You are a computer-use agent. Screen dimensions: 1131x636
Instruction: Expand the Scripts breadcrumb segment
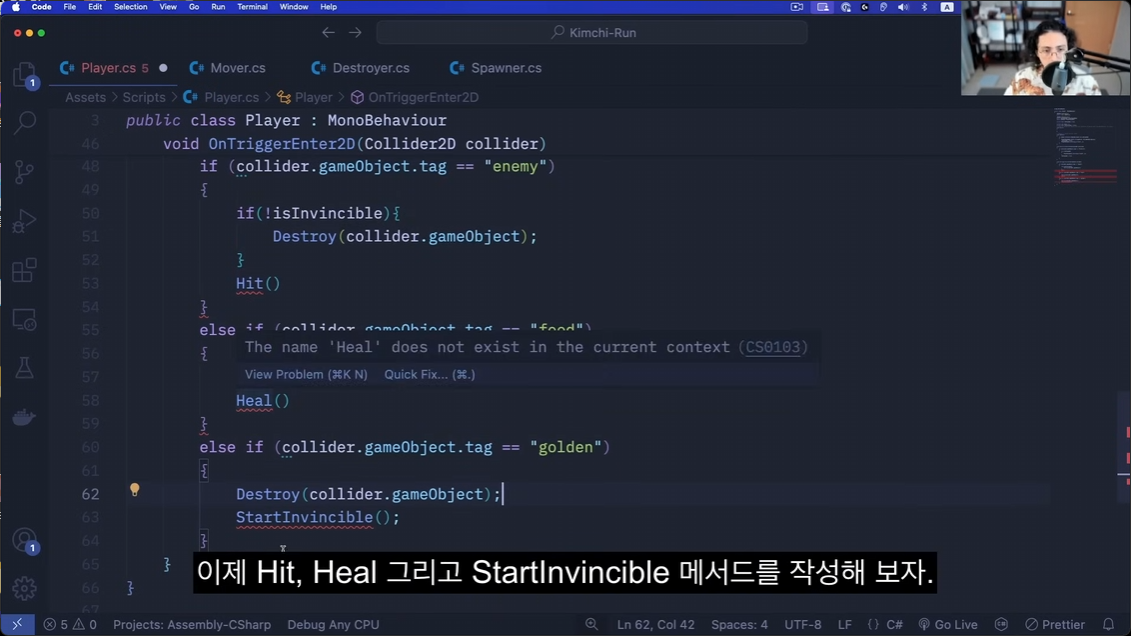tap(144, 97)
